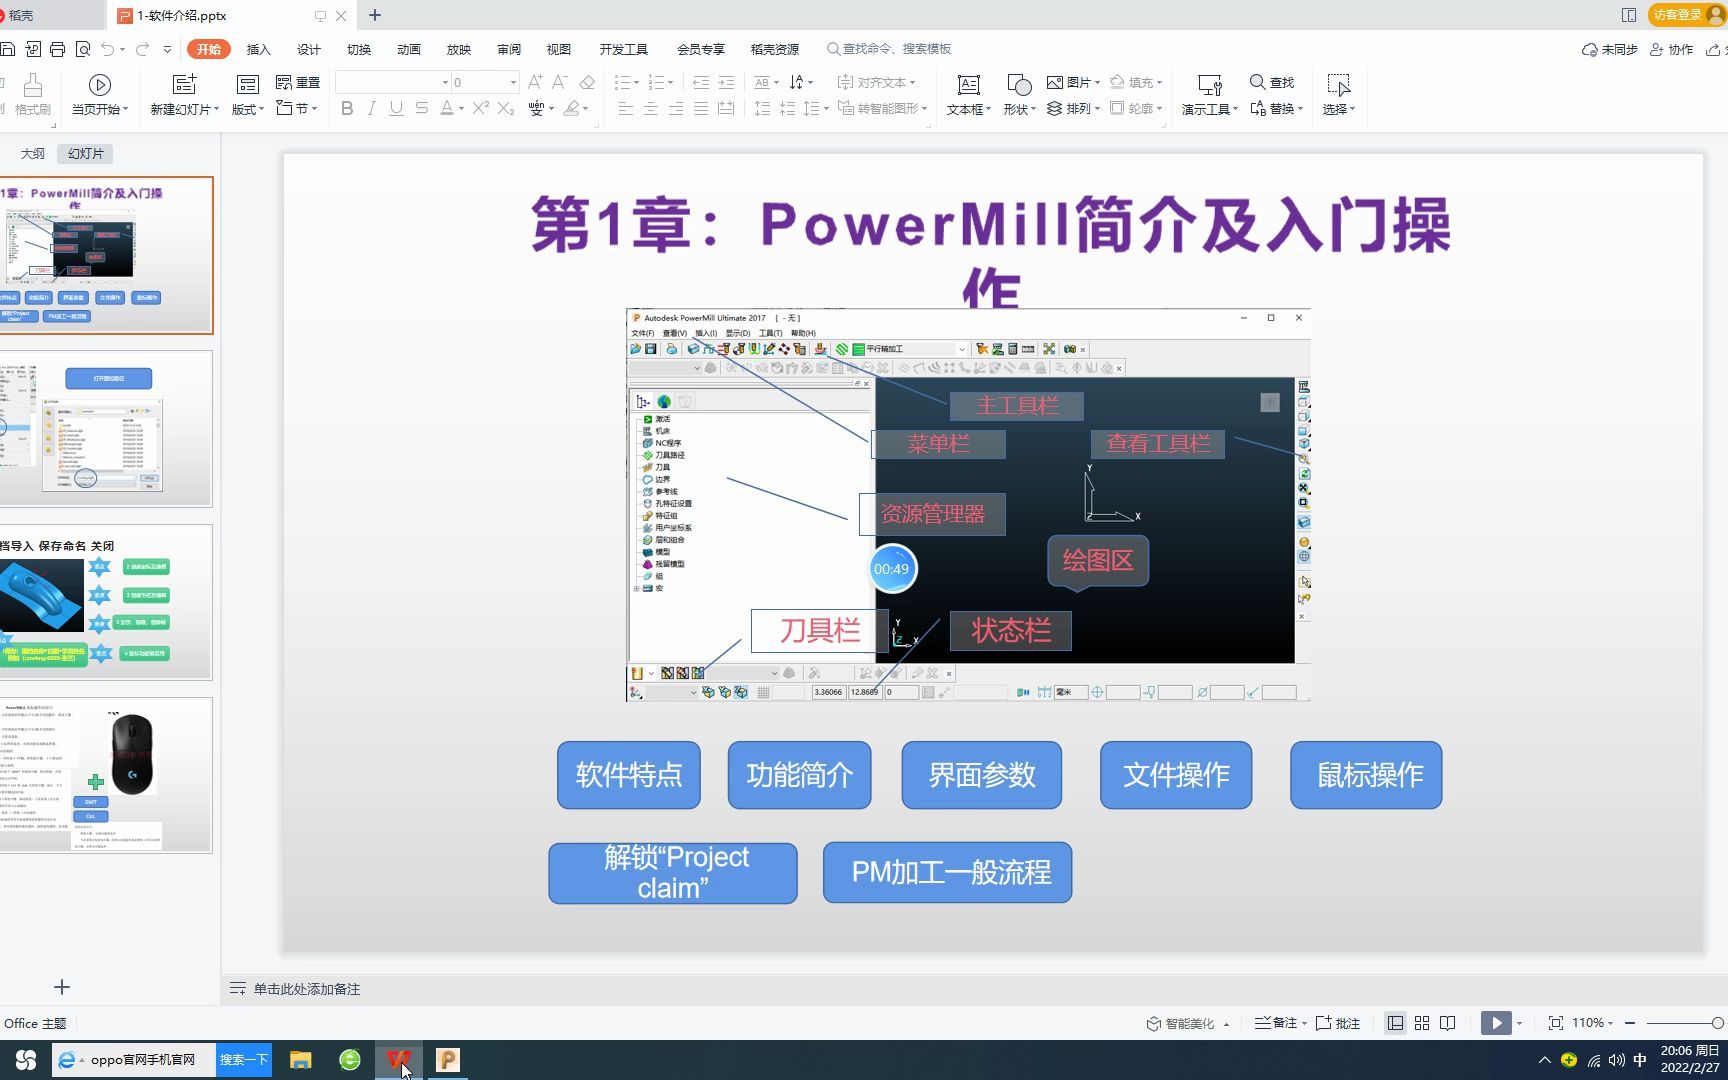Viewport: 1728px width, 1080px height.
Task: Click the Fit to Window icon in status bar
Action: pos(1556,1023)
